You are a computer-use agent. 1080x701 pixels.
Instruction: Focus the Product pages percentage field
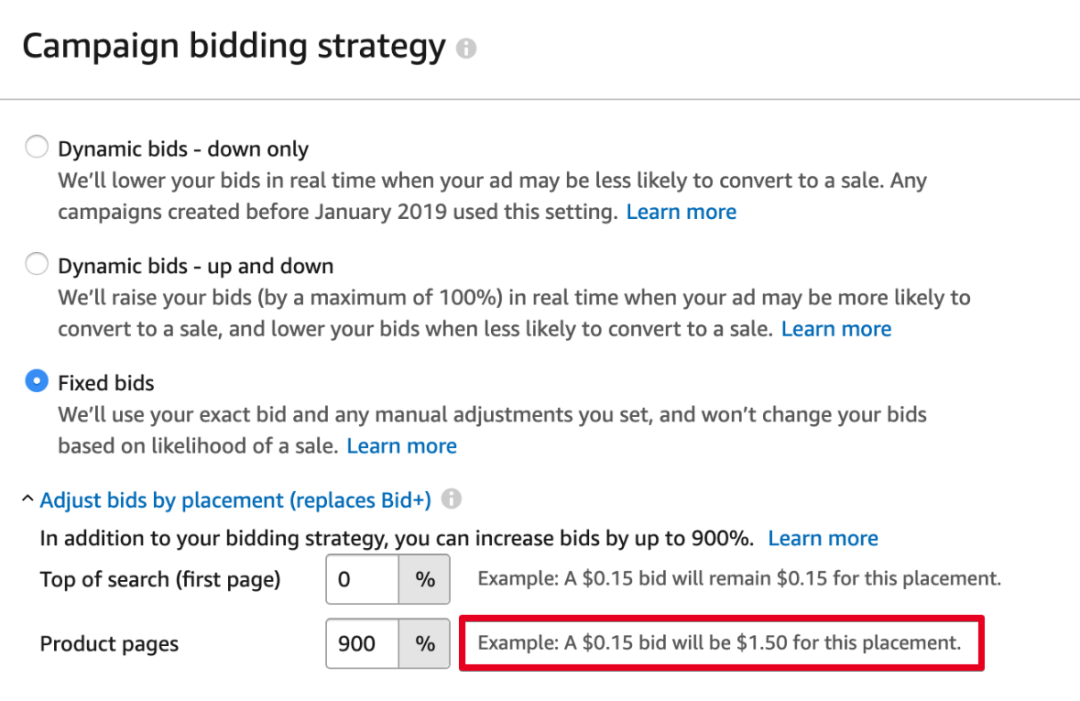coord(363,643)
